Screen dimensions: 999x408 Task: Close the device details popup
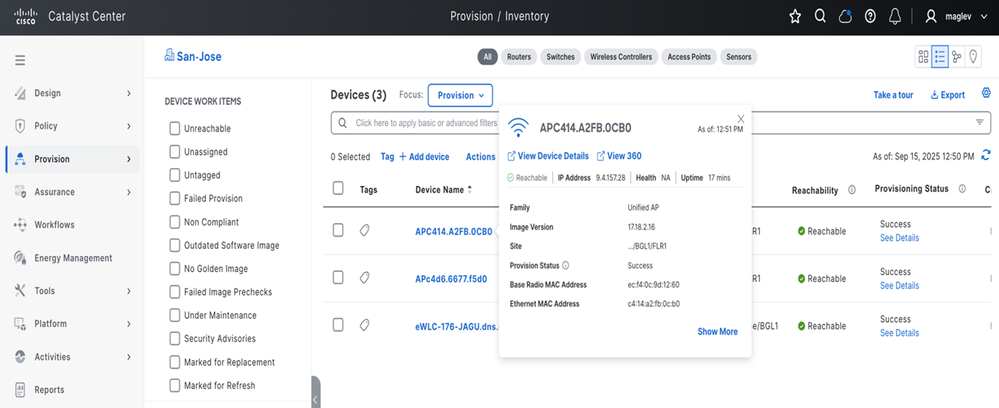[x=740, y=119]
